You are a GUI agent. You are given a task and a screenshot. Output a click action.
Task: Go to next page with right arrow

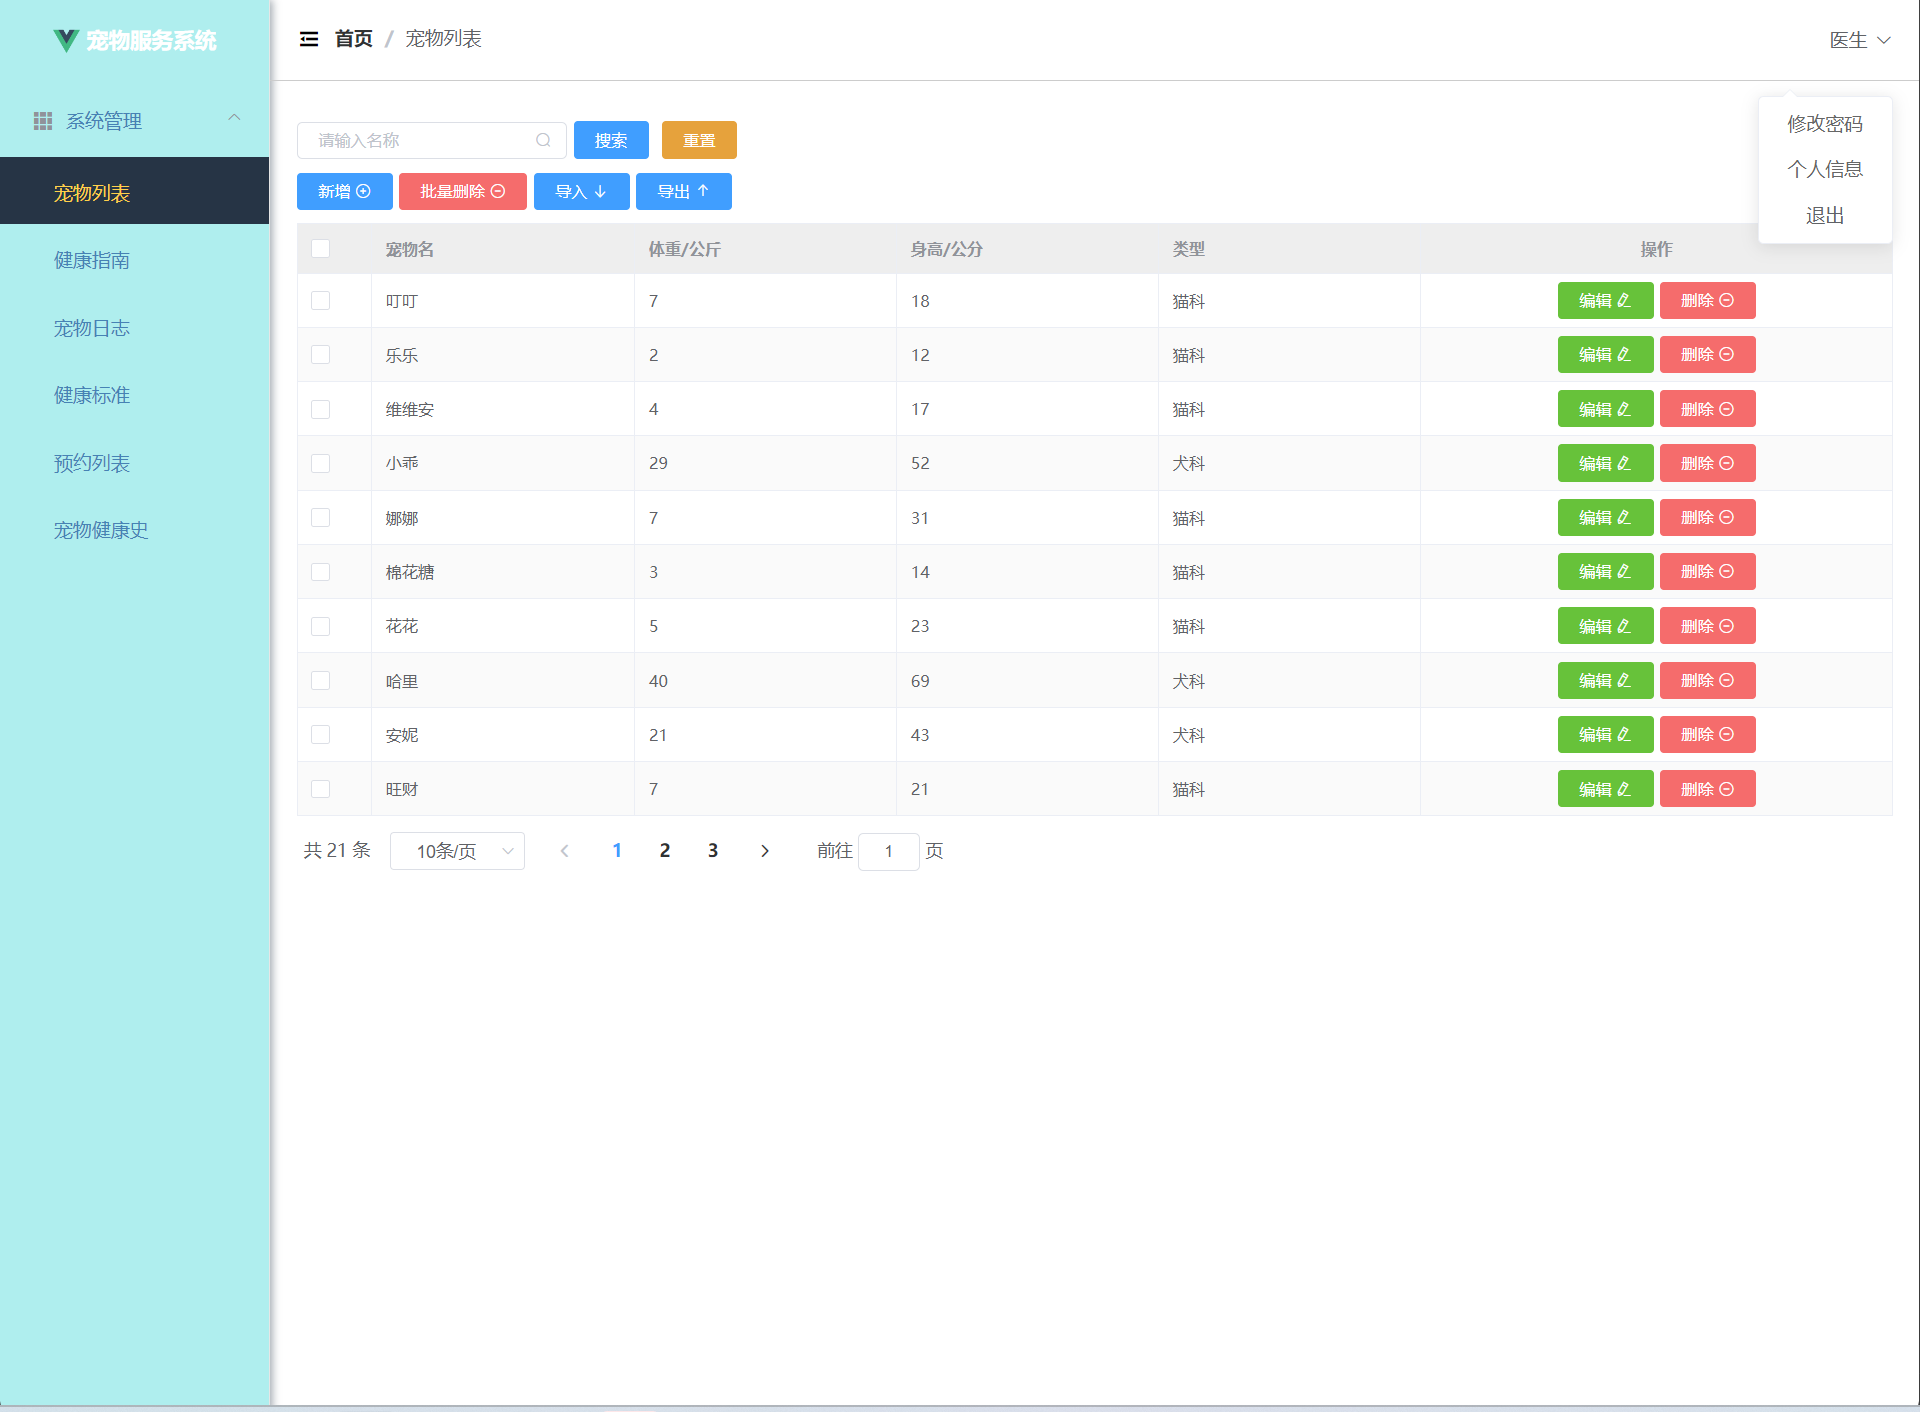(765, 851)
